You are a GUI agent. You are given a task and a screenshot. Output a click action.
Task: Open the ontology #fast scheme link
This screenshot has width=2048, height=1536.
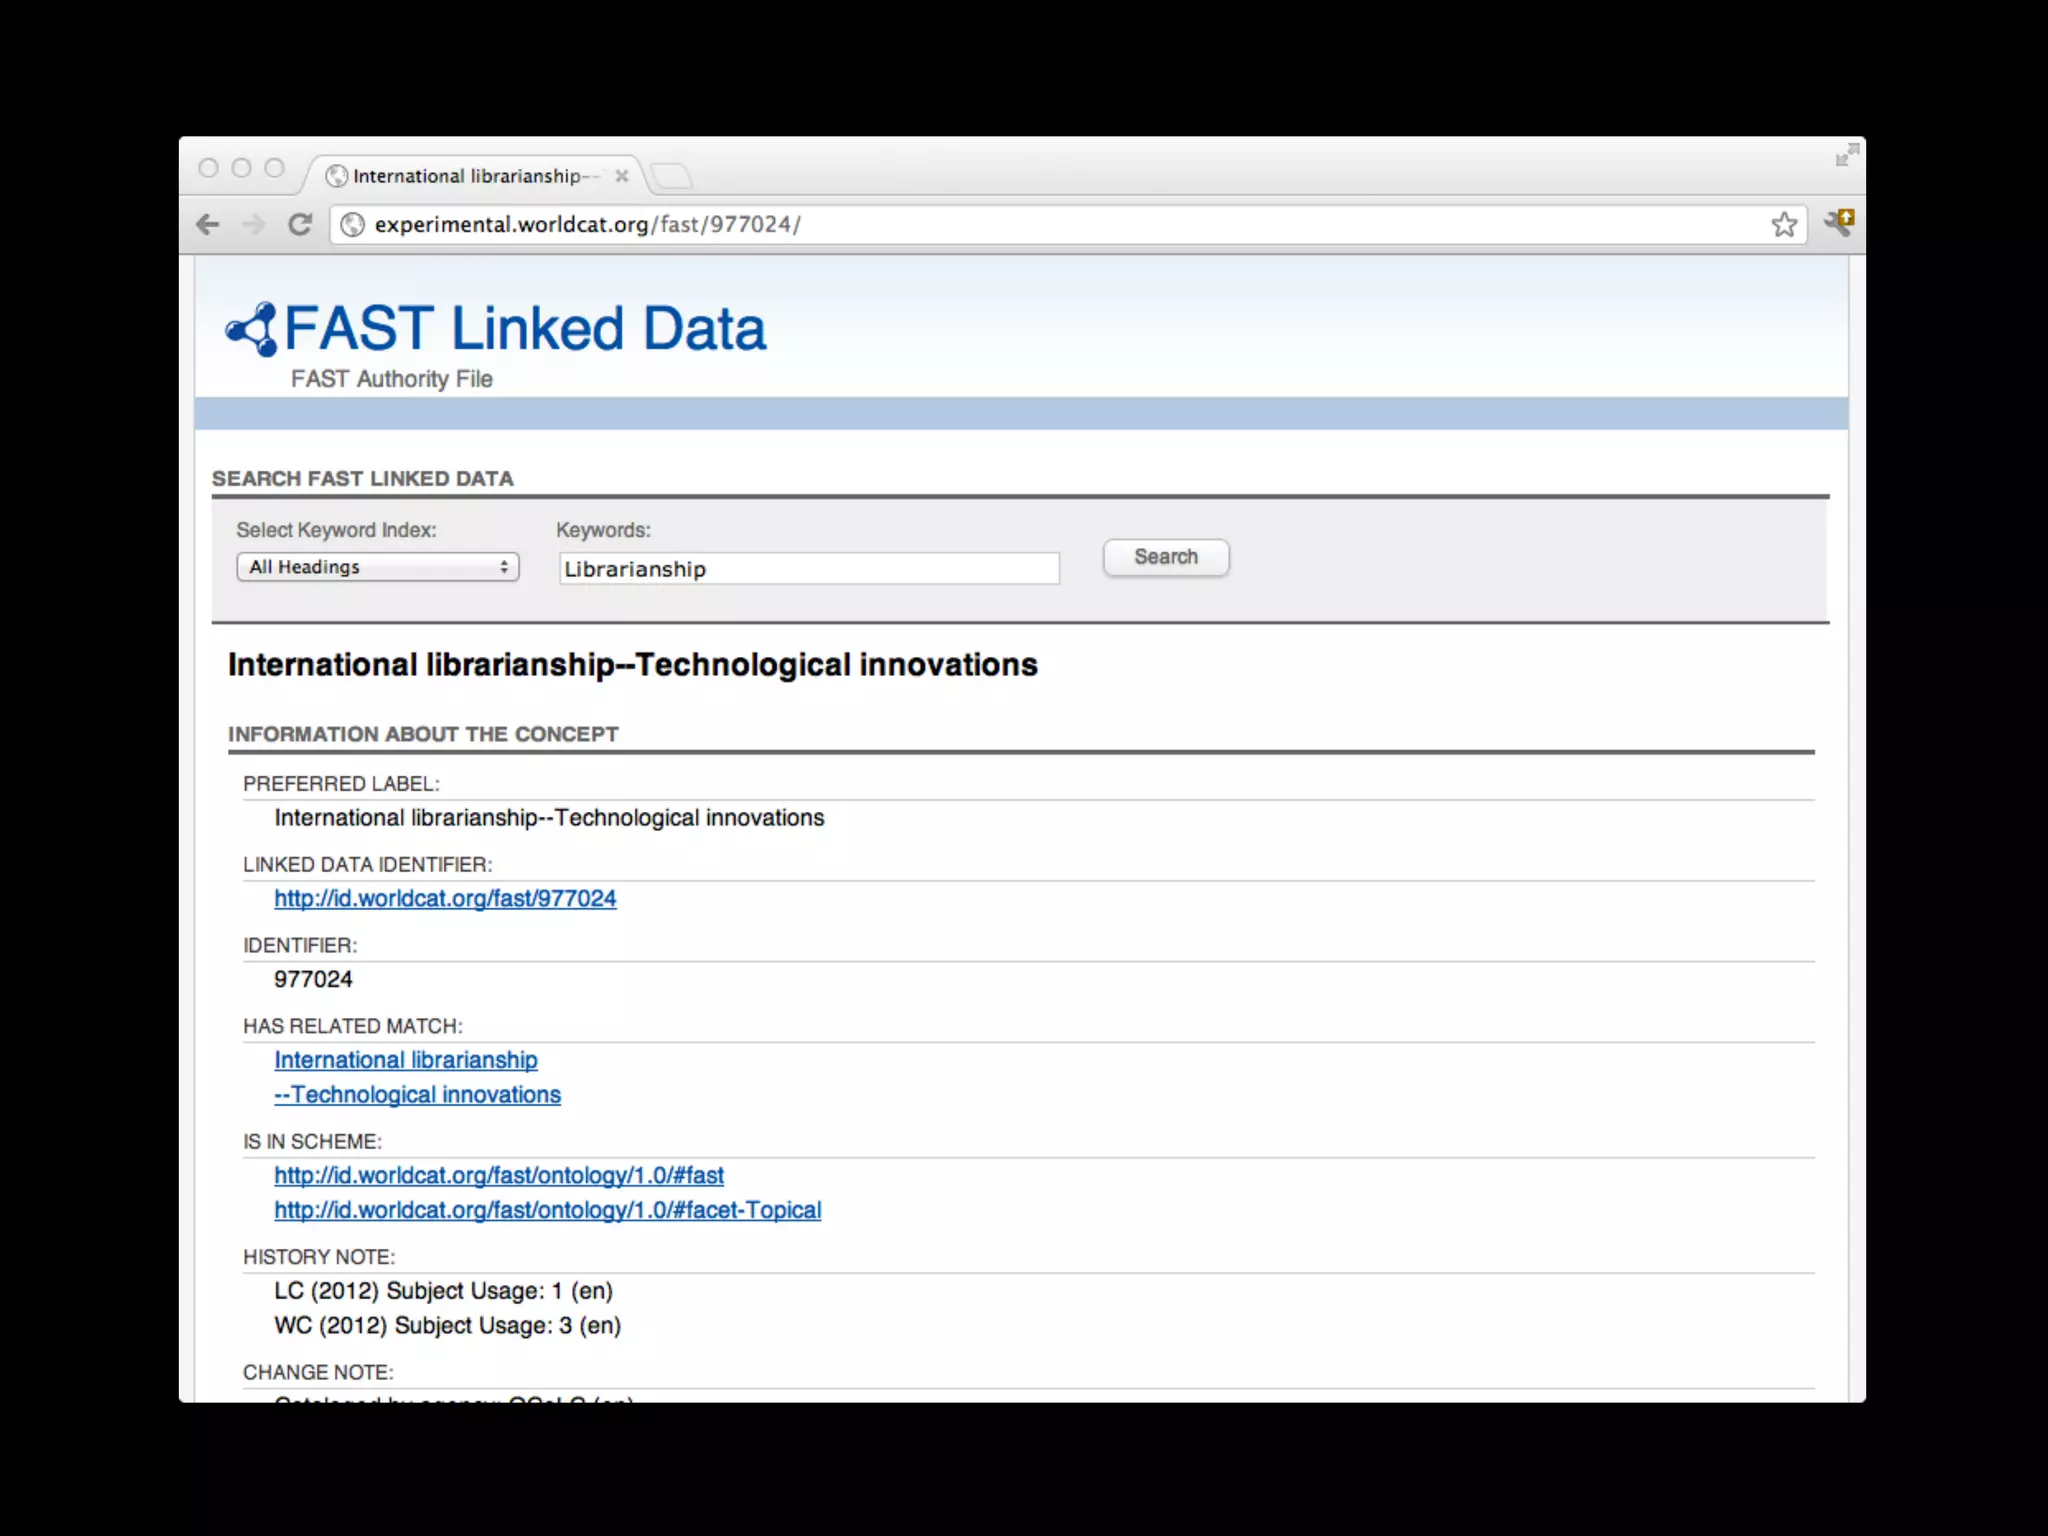pyautogui.click(x=498, y=1175)
